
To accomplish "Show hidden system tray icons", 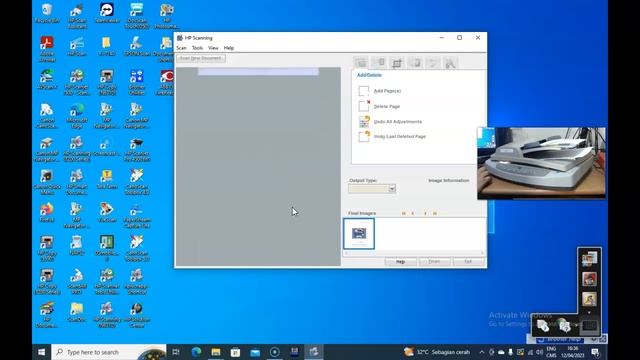I will pos(482,352).
